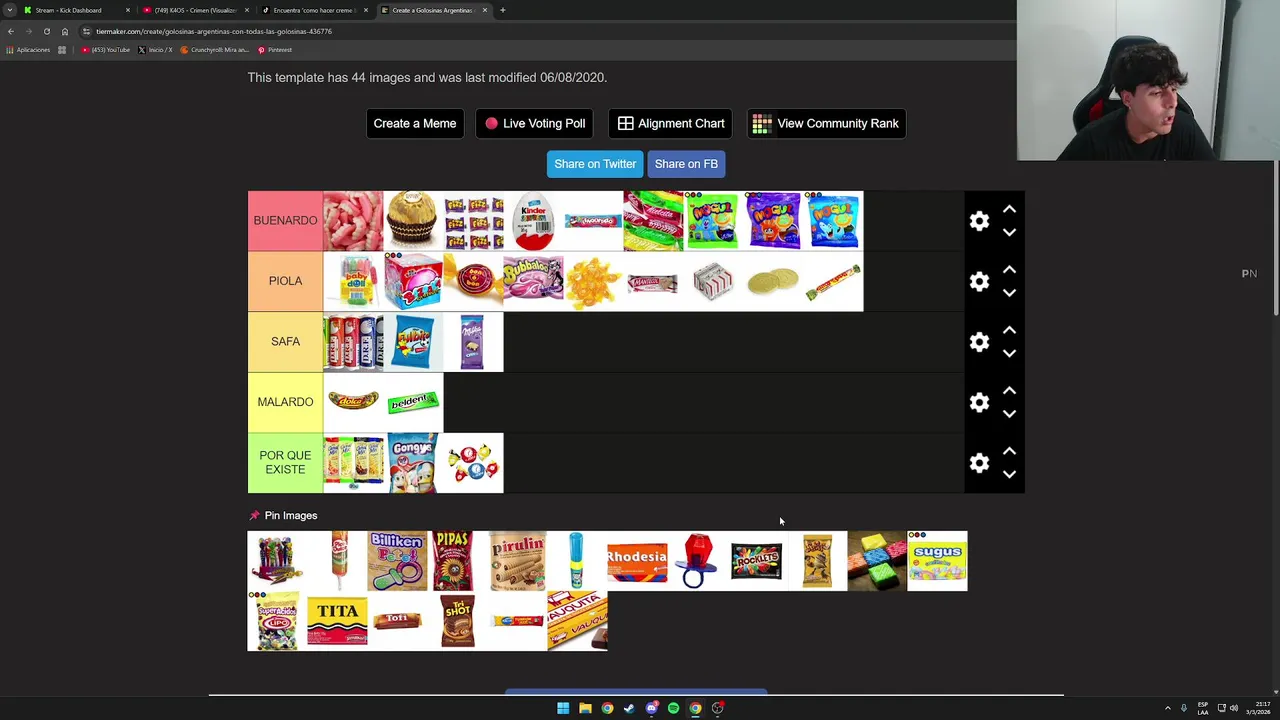Open Inicio / X bookmark

tap(155, 50)
